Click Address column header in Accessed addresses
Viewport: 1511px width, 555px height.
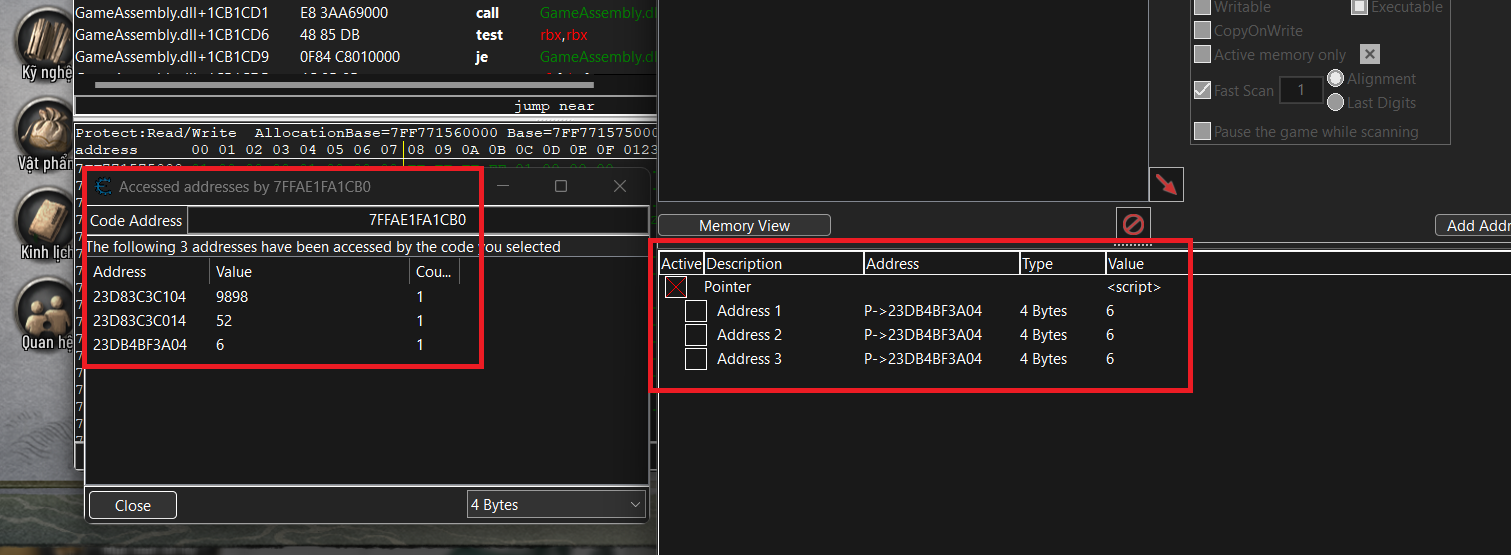point(148,272)
